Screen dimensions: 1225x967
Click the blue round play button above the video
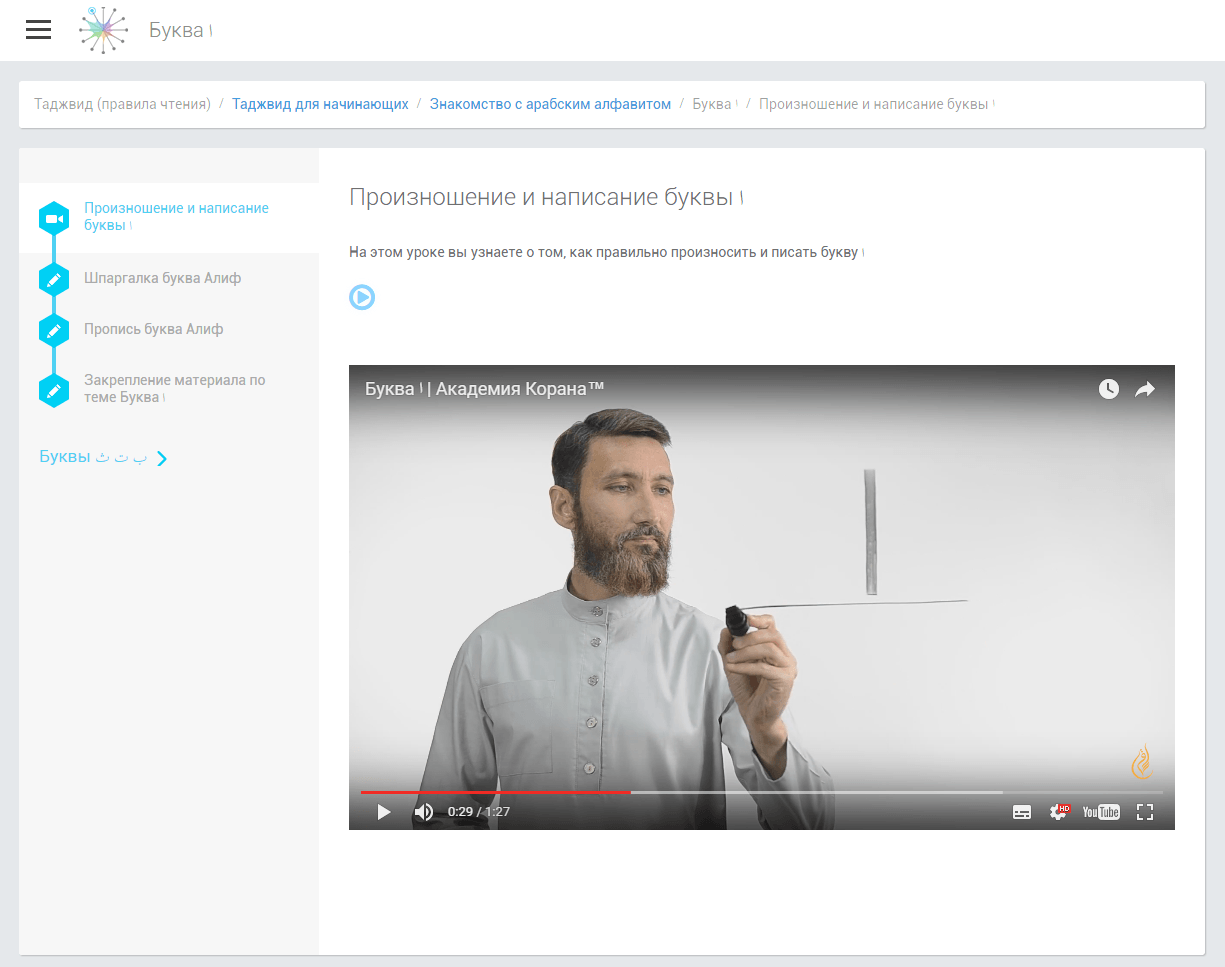click(362, 297)
